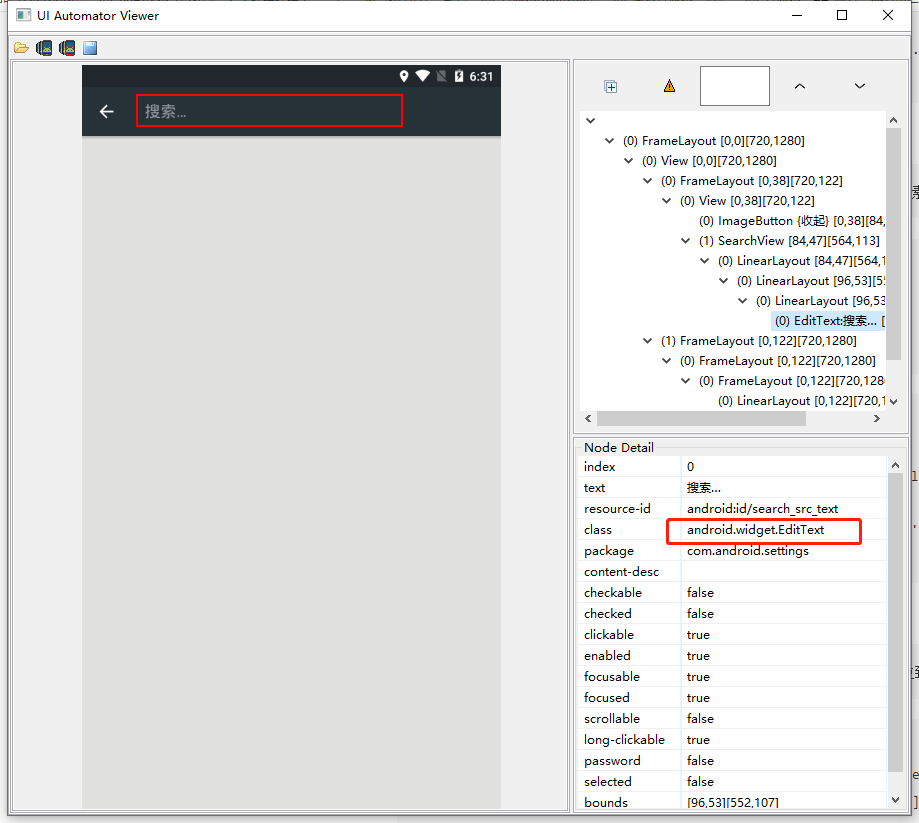The width and height of the screenshot is (919, 823).
Task: Click the text row value 搜索...
Action: (704, 488)
